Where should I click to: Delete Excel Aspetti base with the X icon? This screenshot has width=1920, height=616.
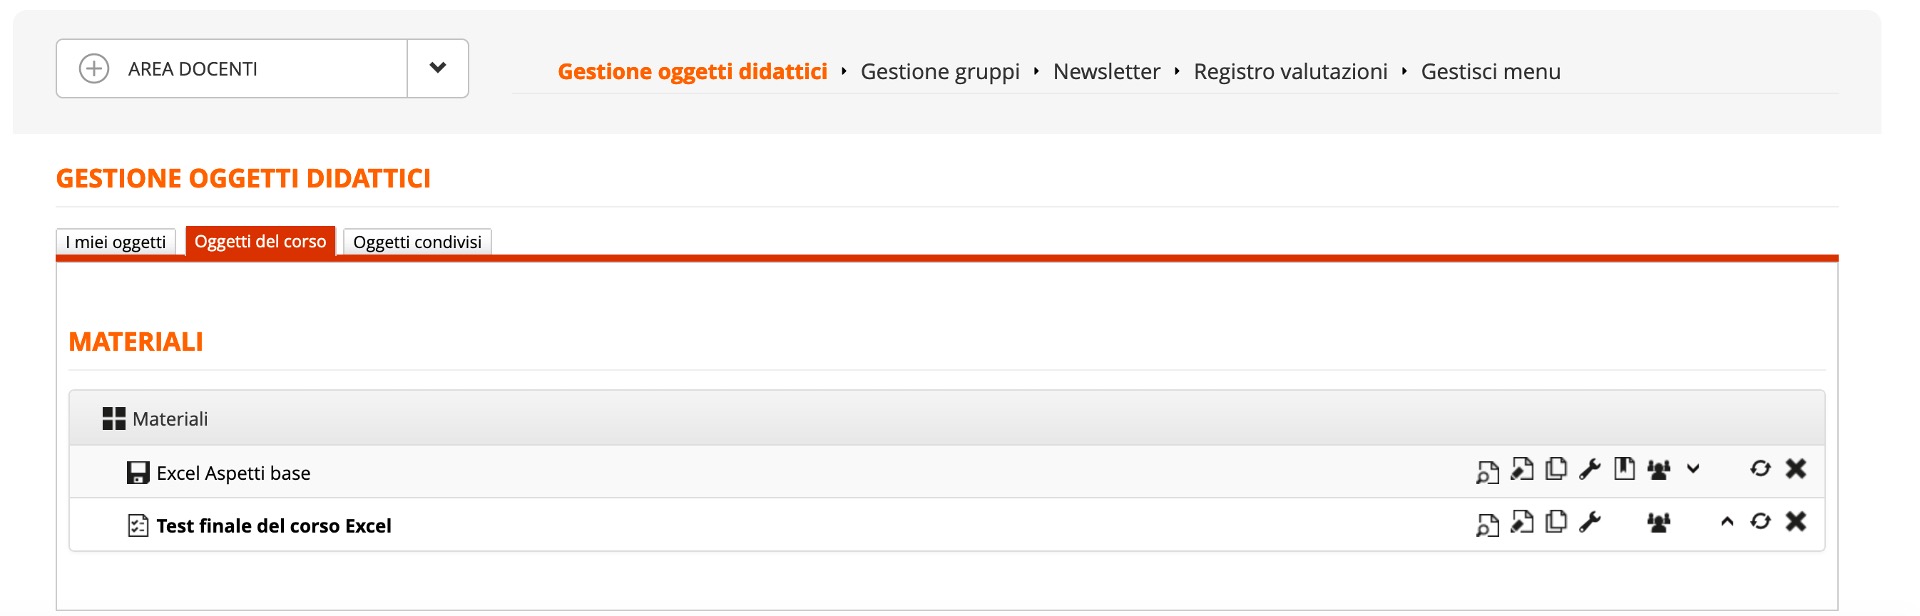click(x=1797, y=469)
